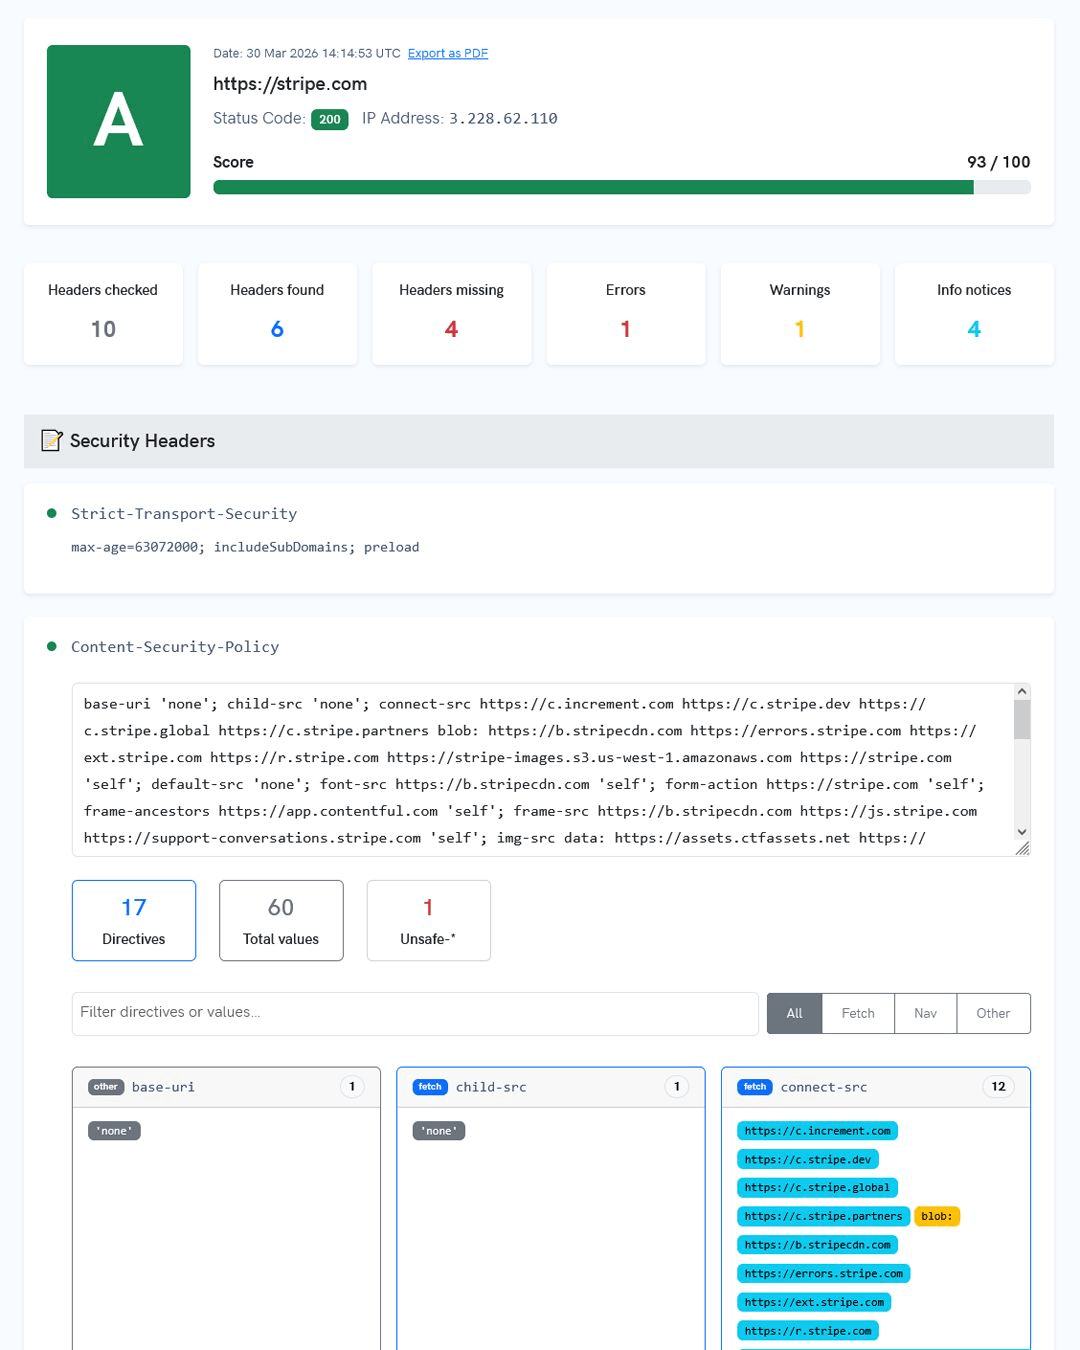Select the All filter tab
The width and height of the screenshot is (1080, 1350).
pyautogui.click(x=794, y=1013)
